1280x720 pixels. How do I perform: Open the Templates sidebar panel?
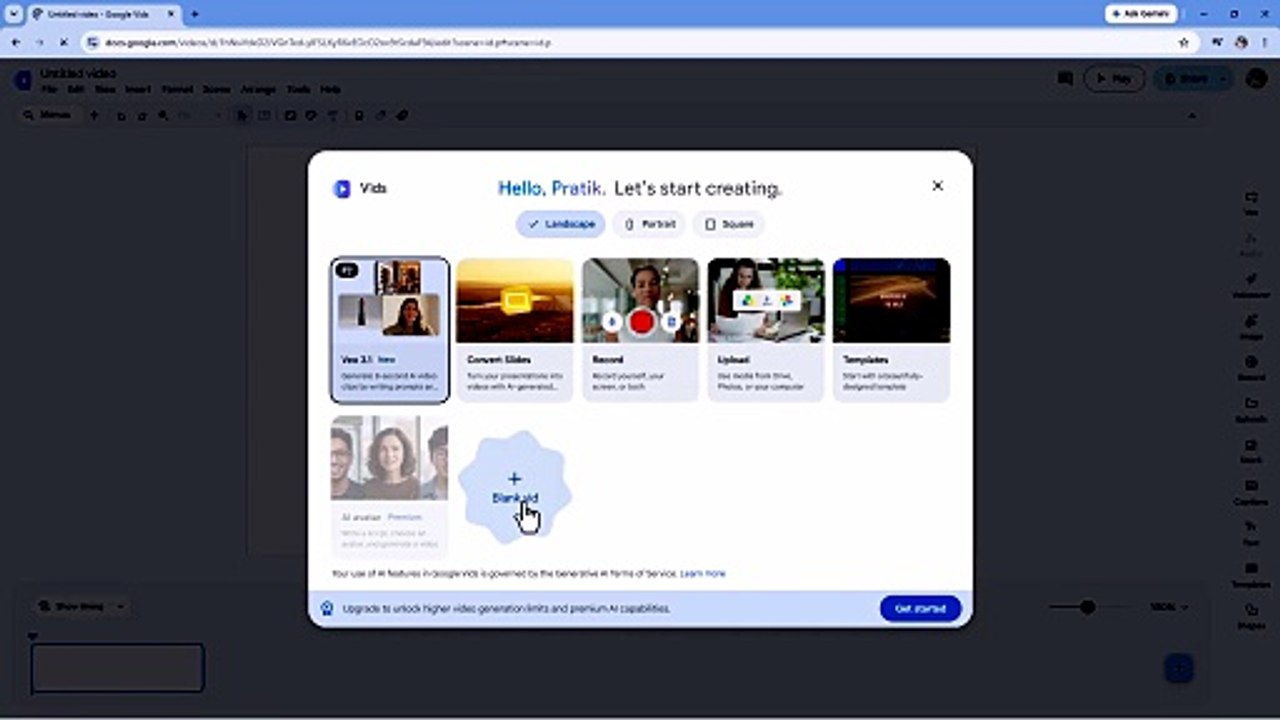1250,574
